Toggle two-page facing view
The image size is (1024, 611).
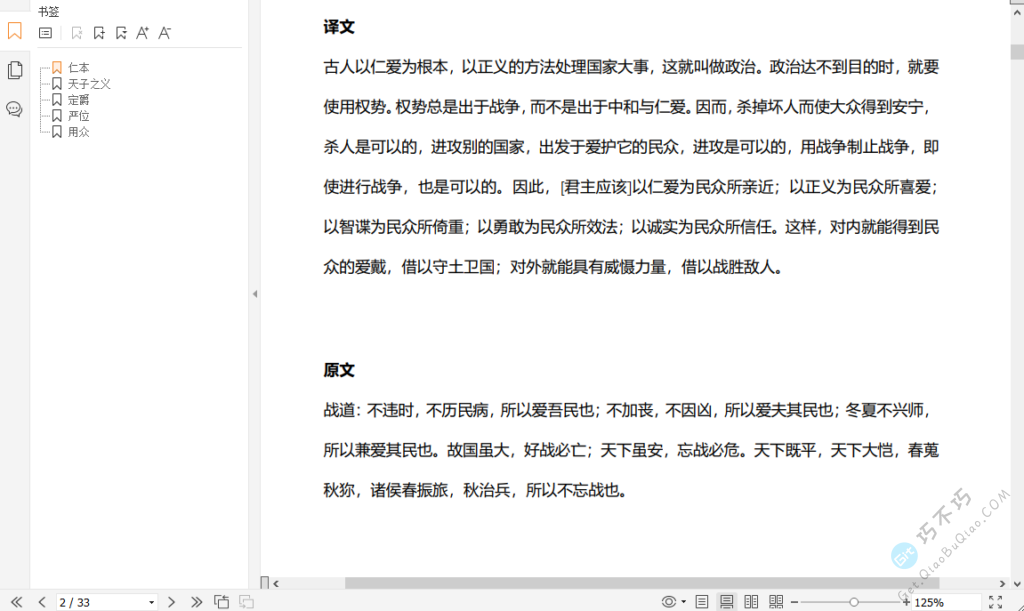pos(752,602)
